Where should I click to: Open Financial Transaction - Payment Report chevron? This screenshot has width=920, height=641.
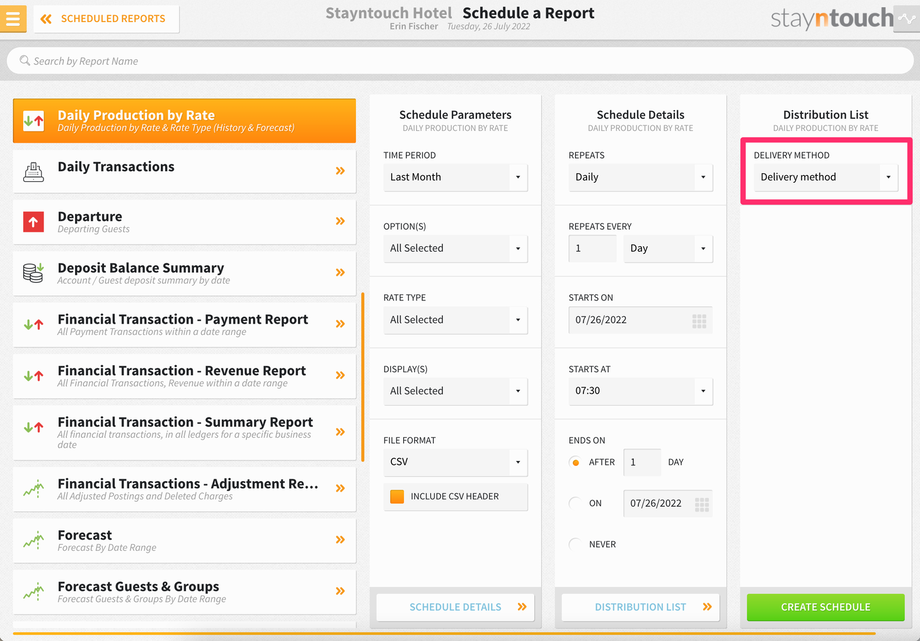coord(340,324)
